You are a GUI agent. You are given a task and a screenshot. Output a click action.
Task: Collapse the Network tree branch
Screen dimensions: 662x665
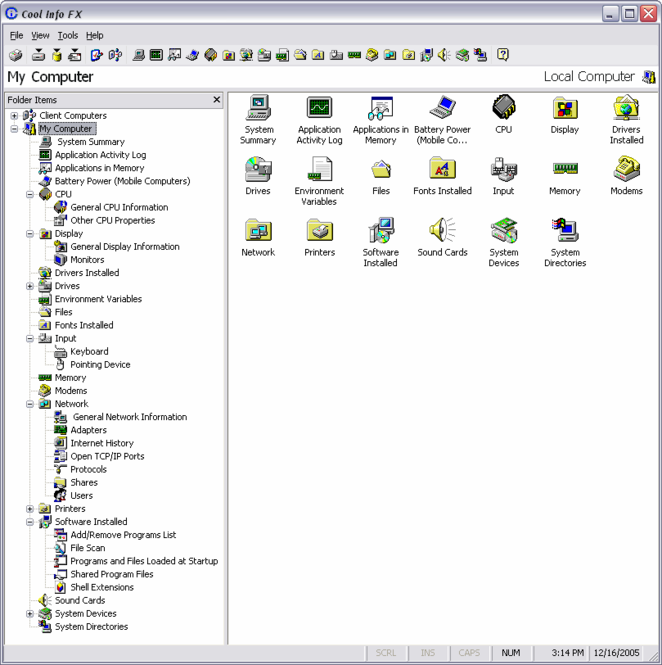30,404
